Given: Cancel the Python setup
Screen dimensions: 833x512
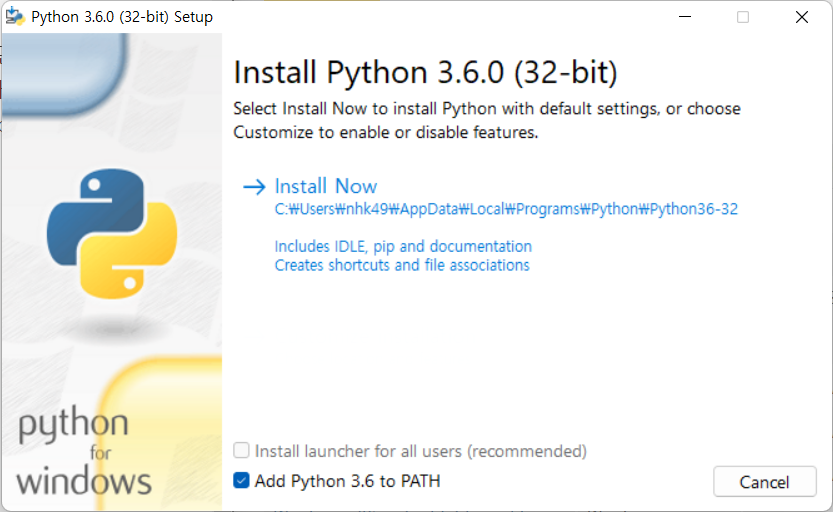Looking at the screenshot, I should pyautogui.click(x=764, y=482).
